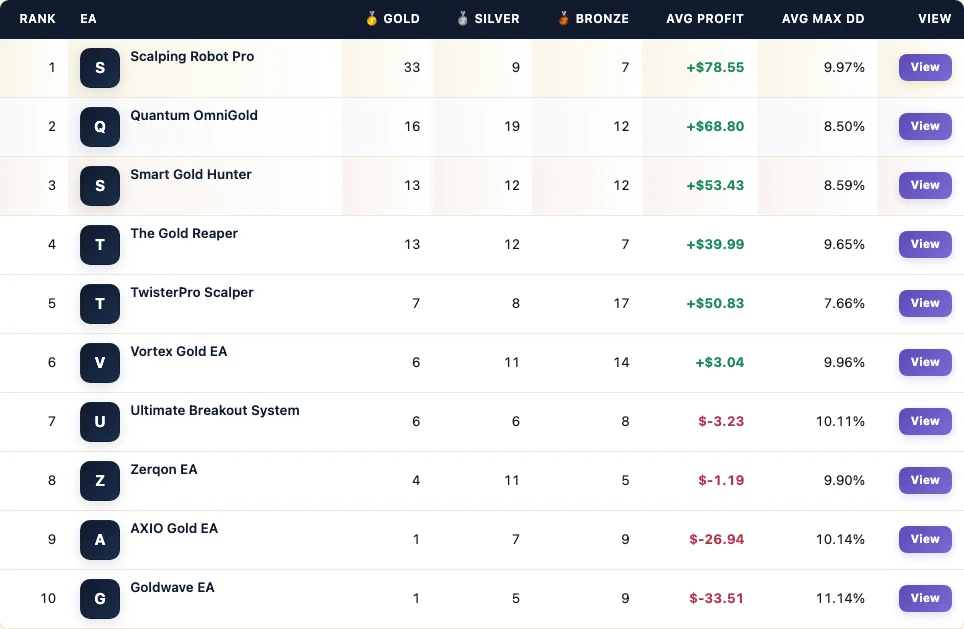Click the RANK column header

38,19
